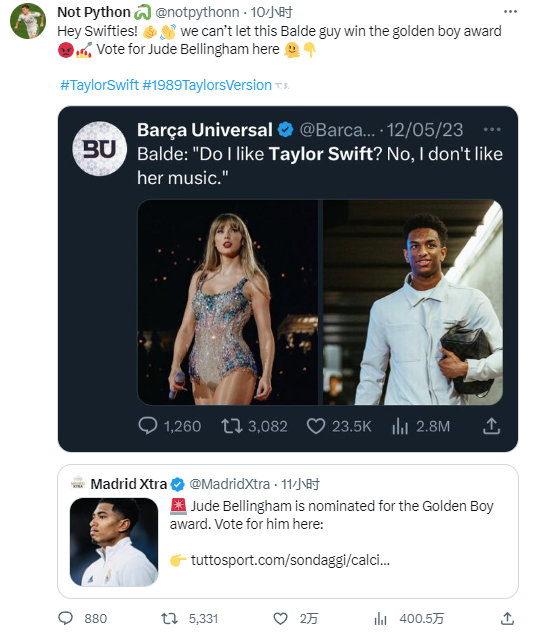534x635 pixels.
Task: Click the reply icon with 1,260 in the quoted image
Action: tap(148, 426)
